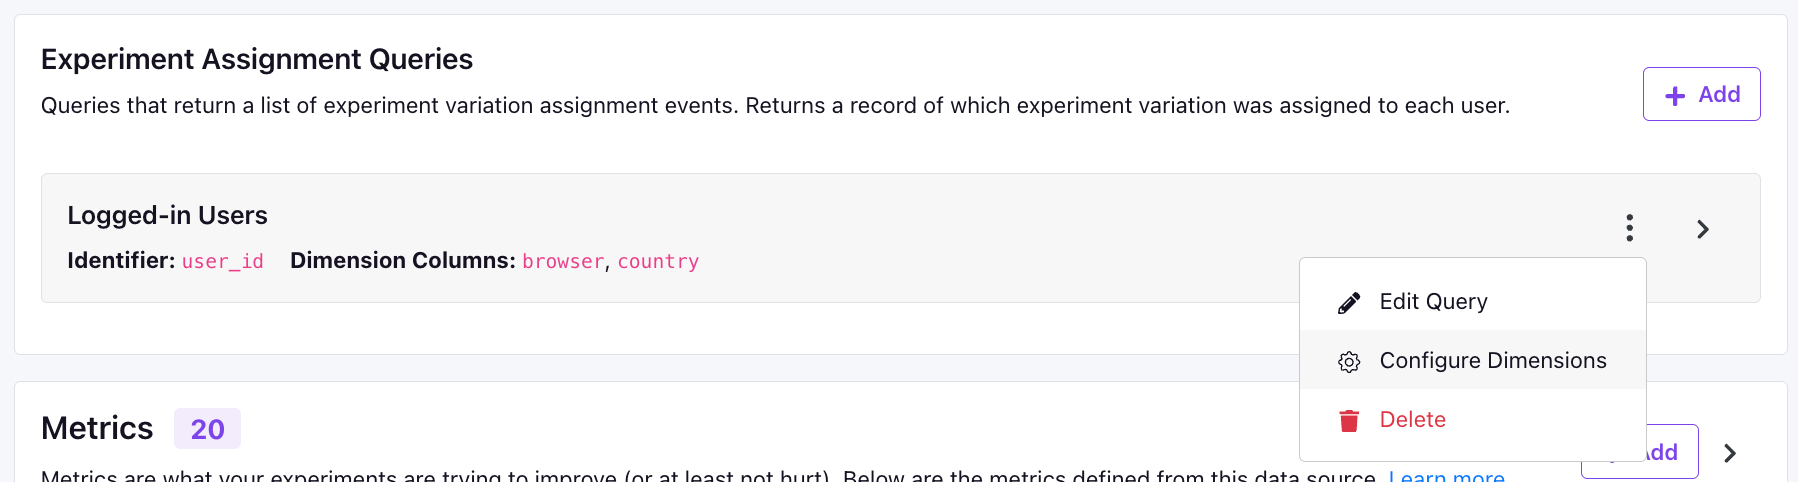Click the Metrics section heading
Image resolution: width=1798 pixels, height=482 pixels.
(97, 428)
